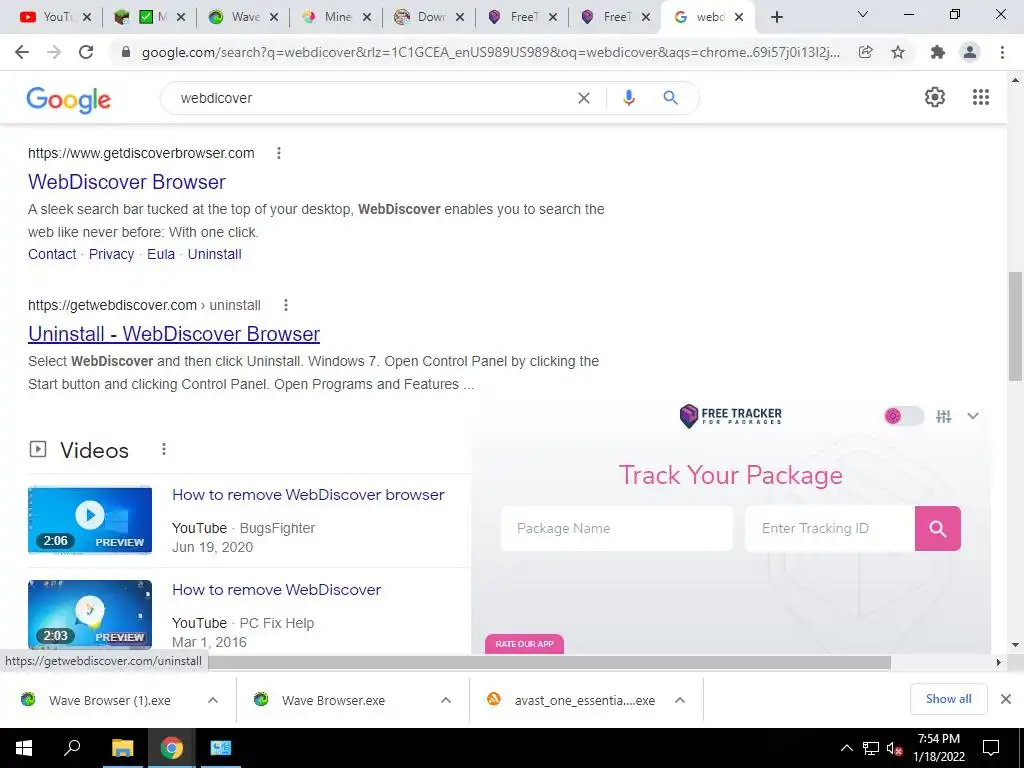Open File Explorer from the taskbar

(122, 748)
